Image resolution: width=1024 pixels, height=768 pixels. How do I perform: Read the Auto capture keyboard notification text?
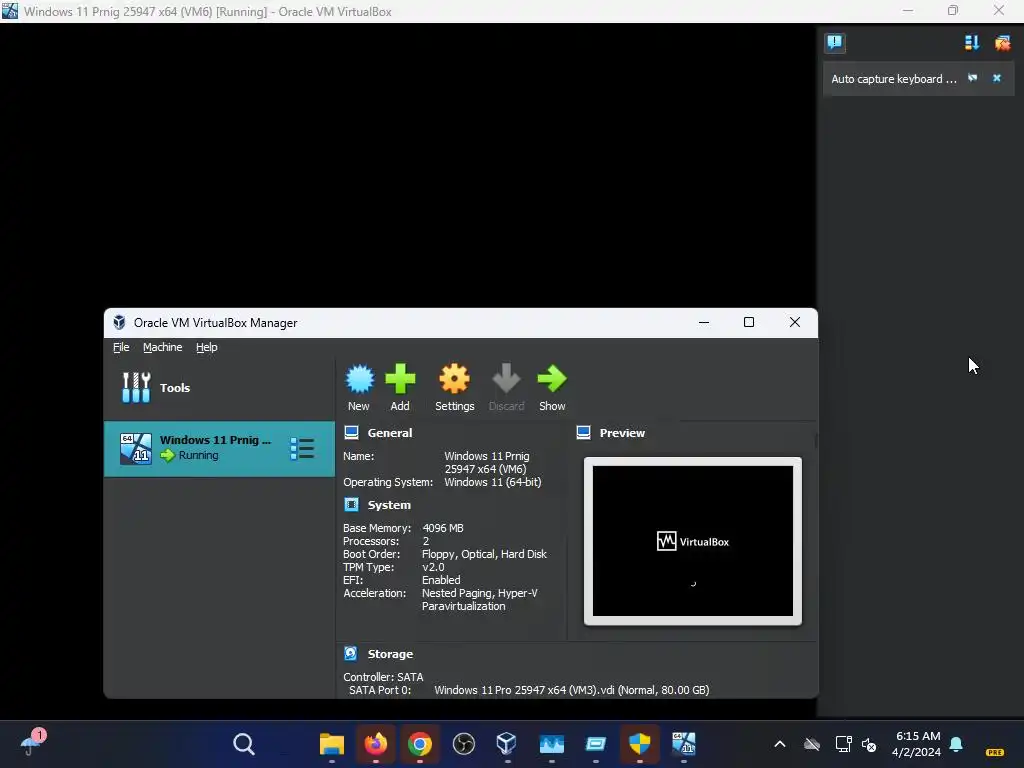893,79
